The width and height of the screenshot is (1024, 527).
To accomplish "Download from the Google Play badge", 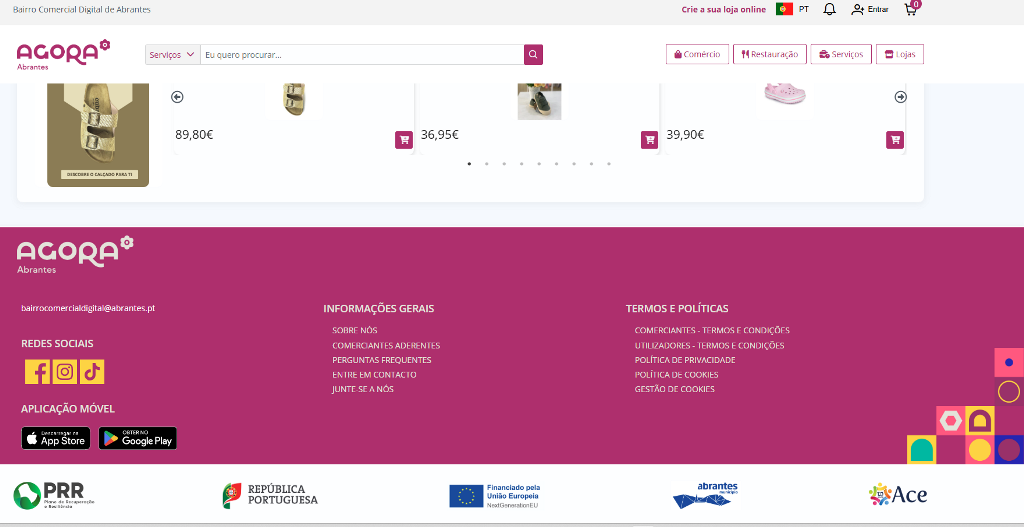I will pyautogui.click(x=138, y=438).
